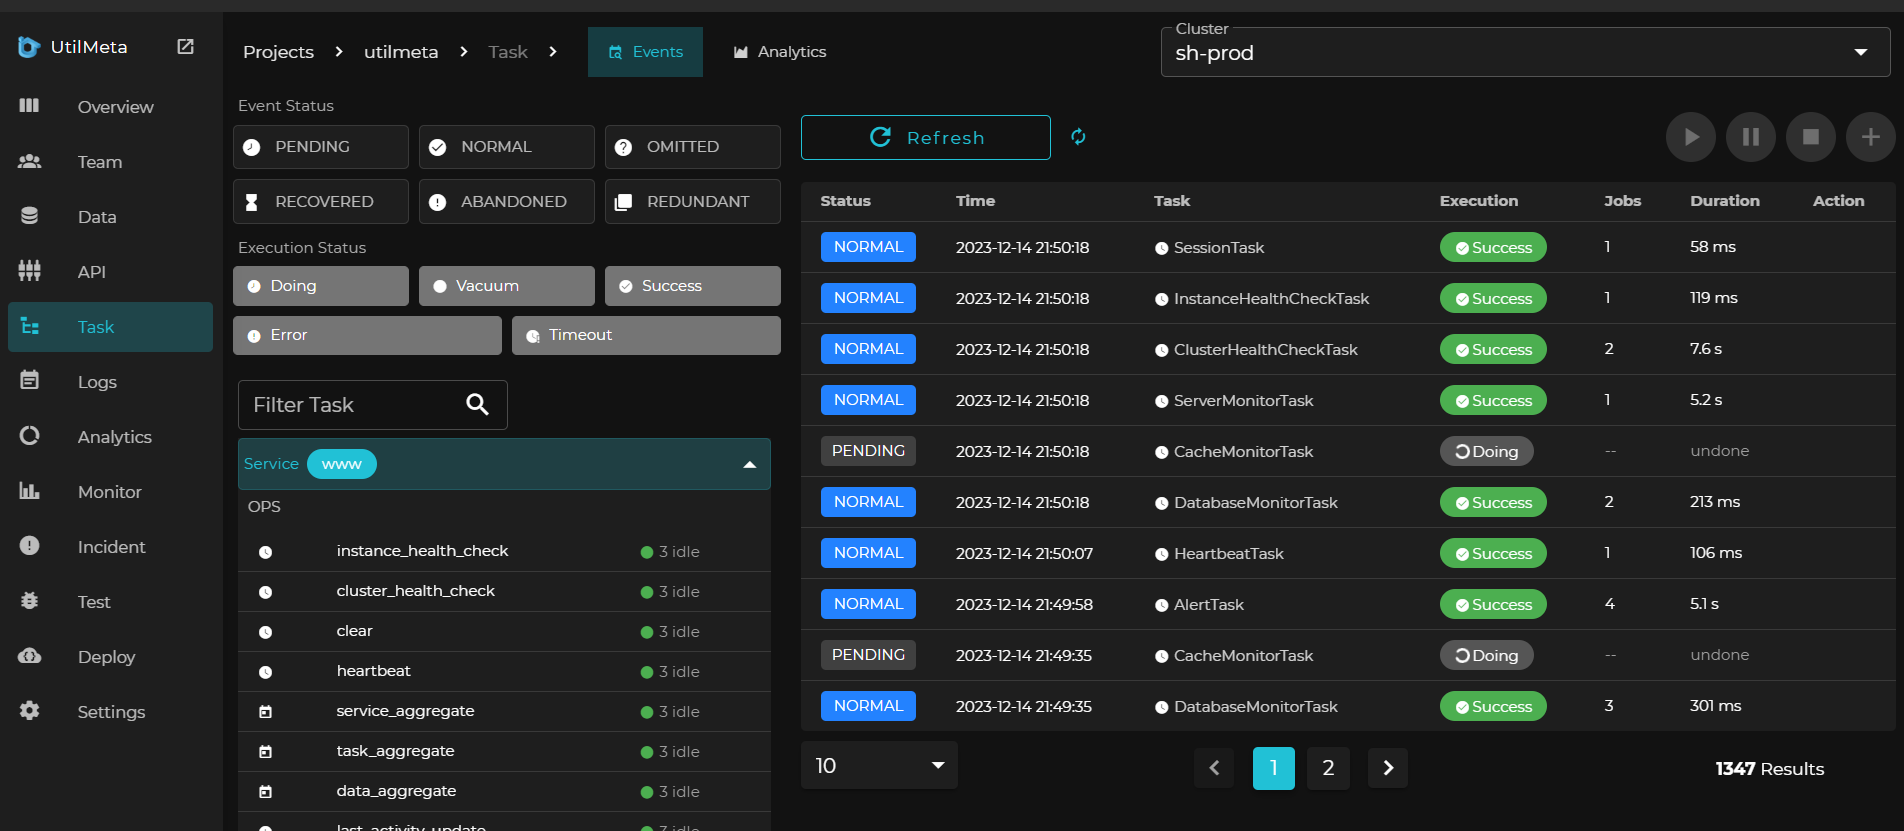This screenshot has height=831, width=1904.
Task: Click the auto-refresh sync icon
Action: [x=1078, y=137]
